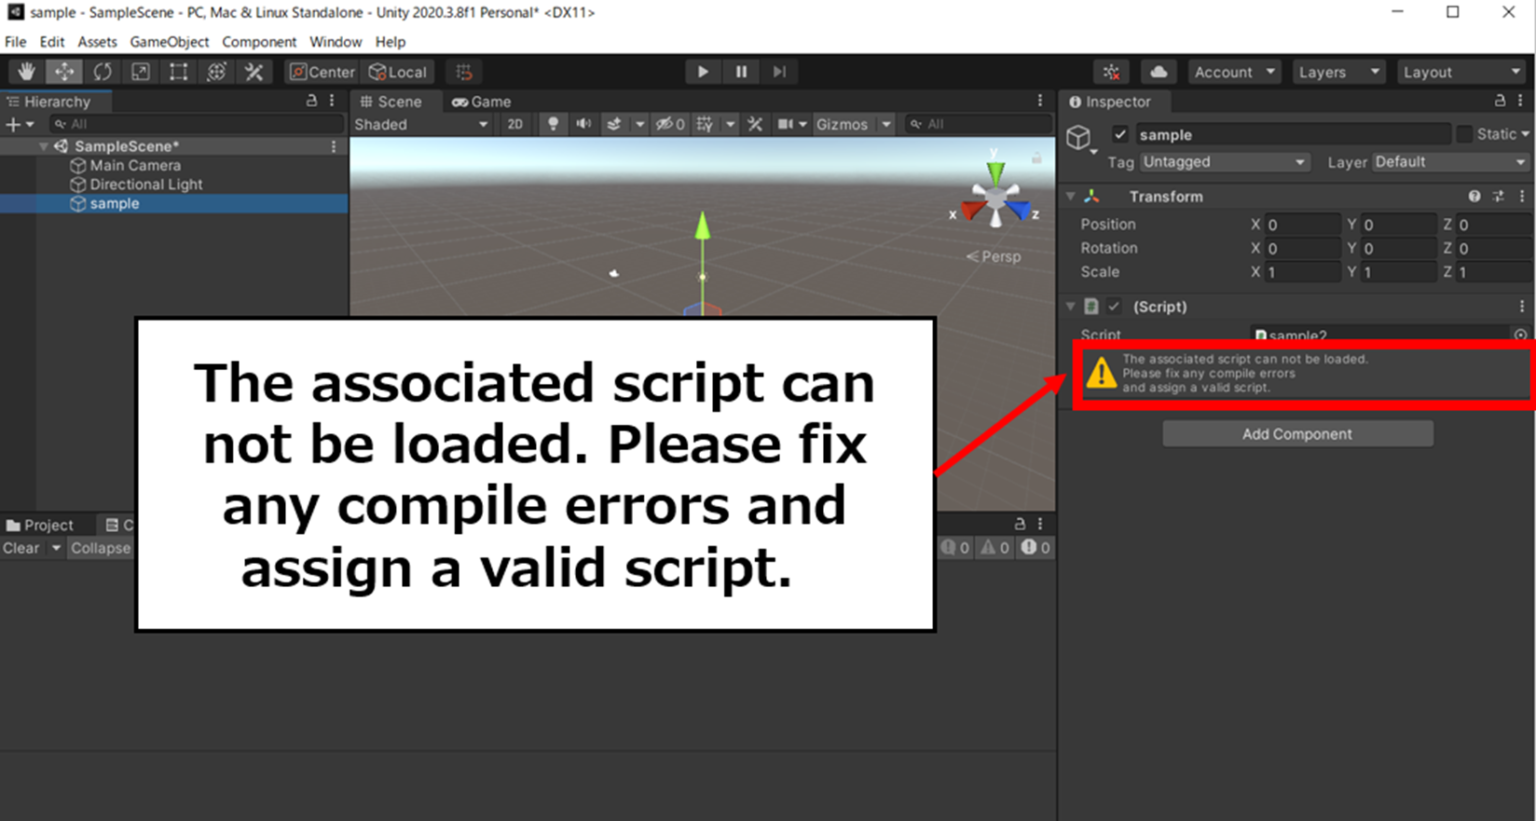Open the Untagged tag dropdown
This screenshot has width=1536, height=821.
1224,162
